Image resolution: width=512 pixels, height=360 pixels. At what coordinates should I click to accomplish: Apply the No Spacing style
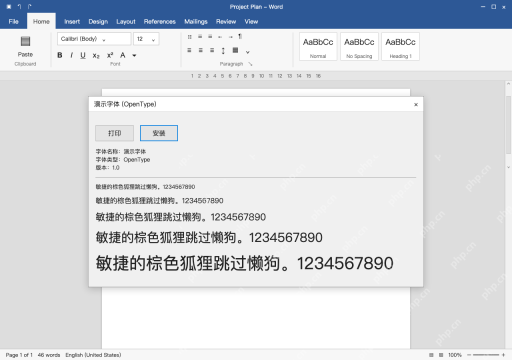click(x=359, y=47)
